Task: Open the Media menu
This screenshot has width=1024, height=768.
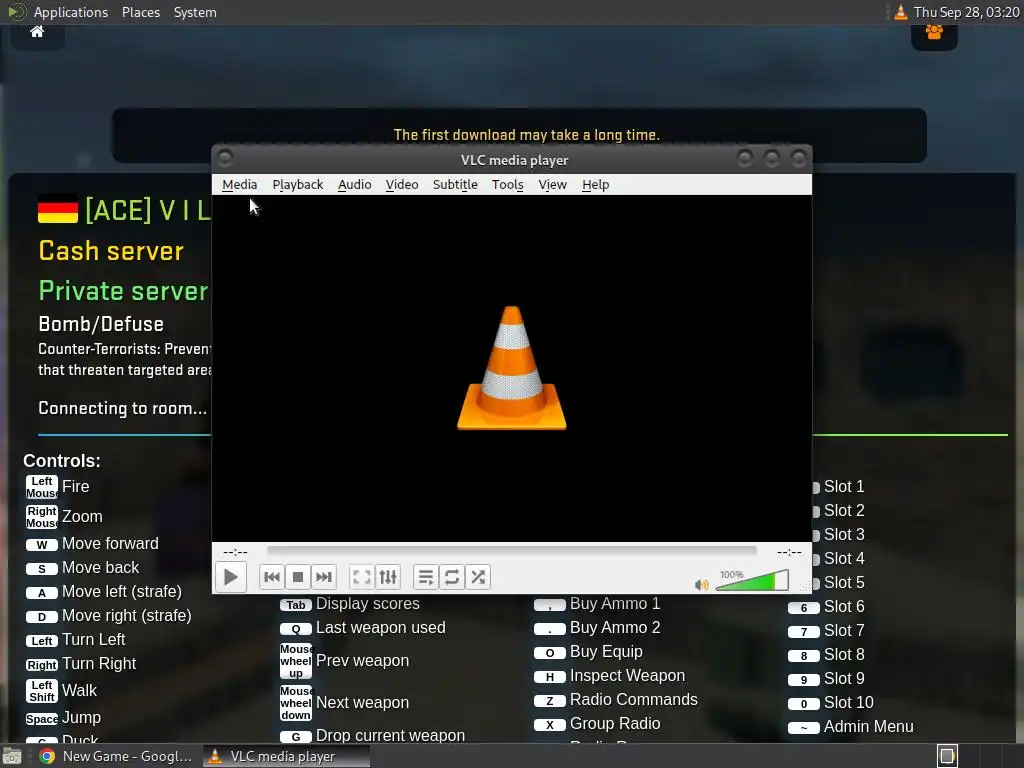Action: pyautogui.click(x=240, y=185)
